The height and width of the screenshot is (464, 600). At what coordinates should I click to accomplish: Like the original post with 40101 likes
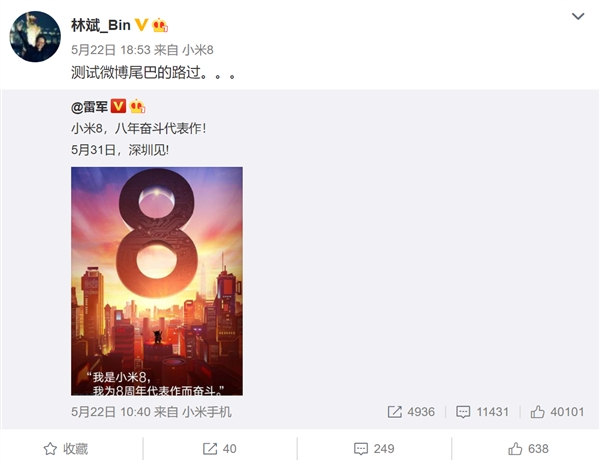[557, 412]
